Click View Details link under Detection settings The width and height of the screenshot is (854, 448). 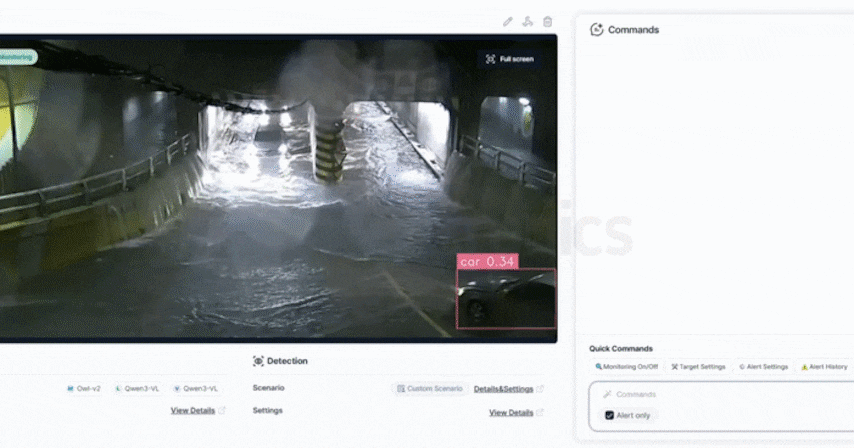point(510,412)
